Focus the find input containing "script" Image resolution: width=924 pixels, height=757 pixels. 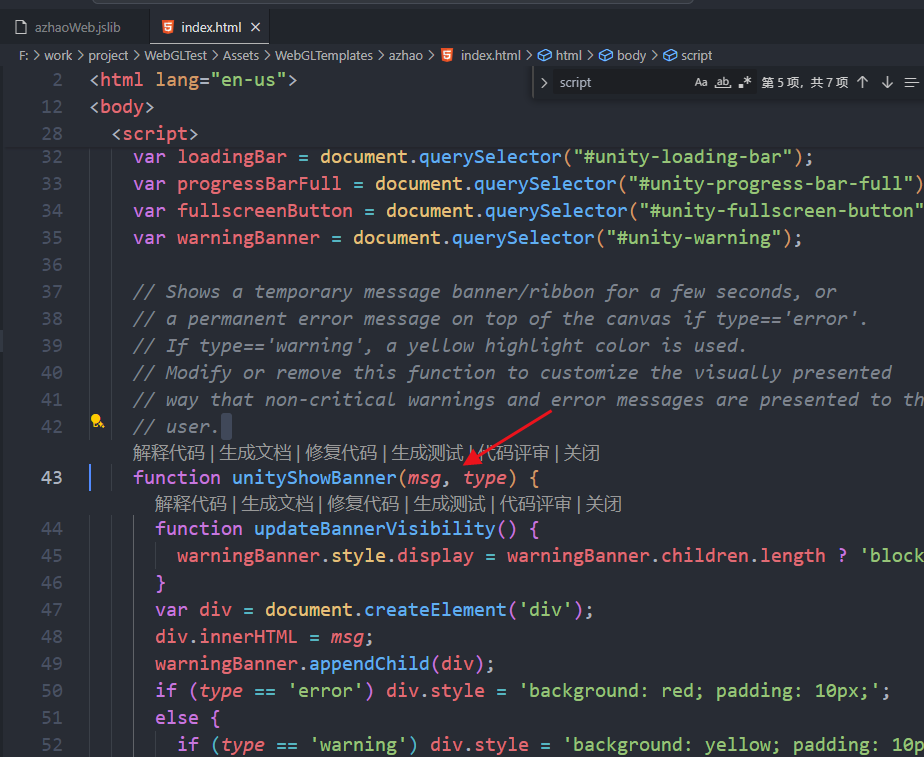click(x=622, y=82)
